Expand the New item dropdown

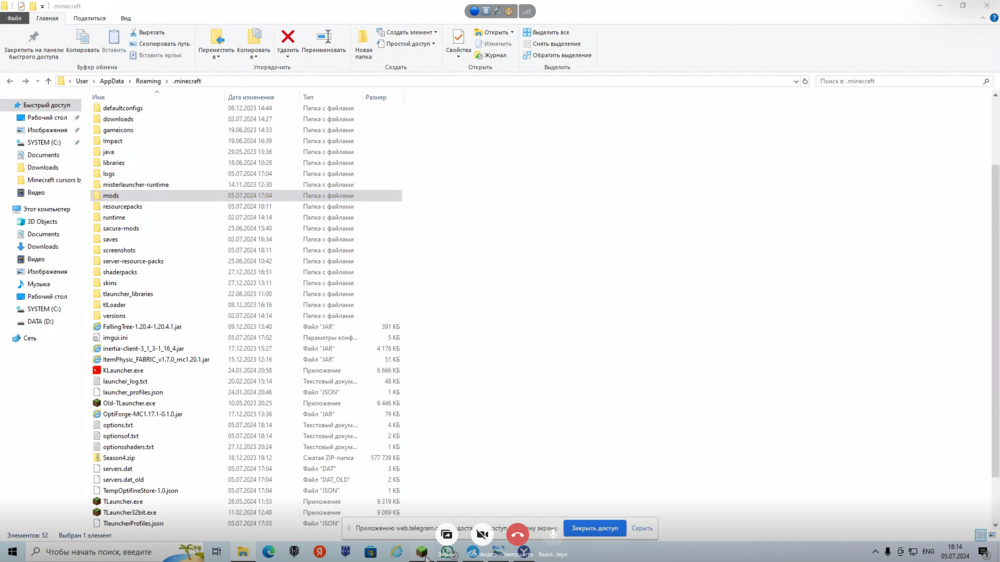tap(436, 32)
